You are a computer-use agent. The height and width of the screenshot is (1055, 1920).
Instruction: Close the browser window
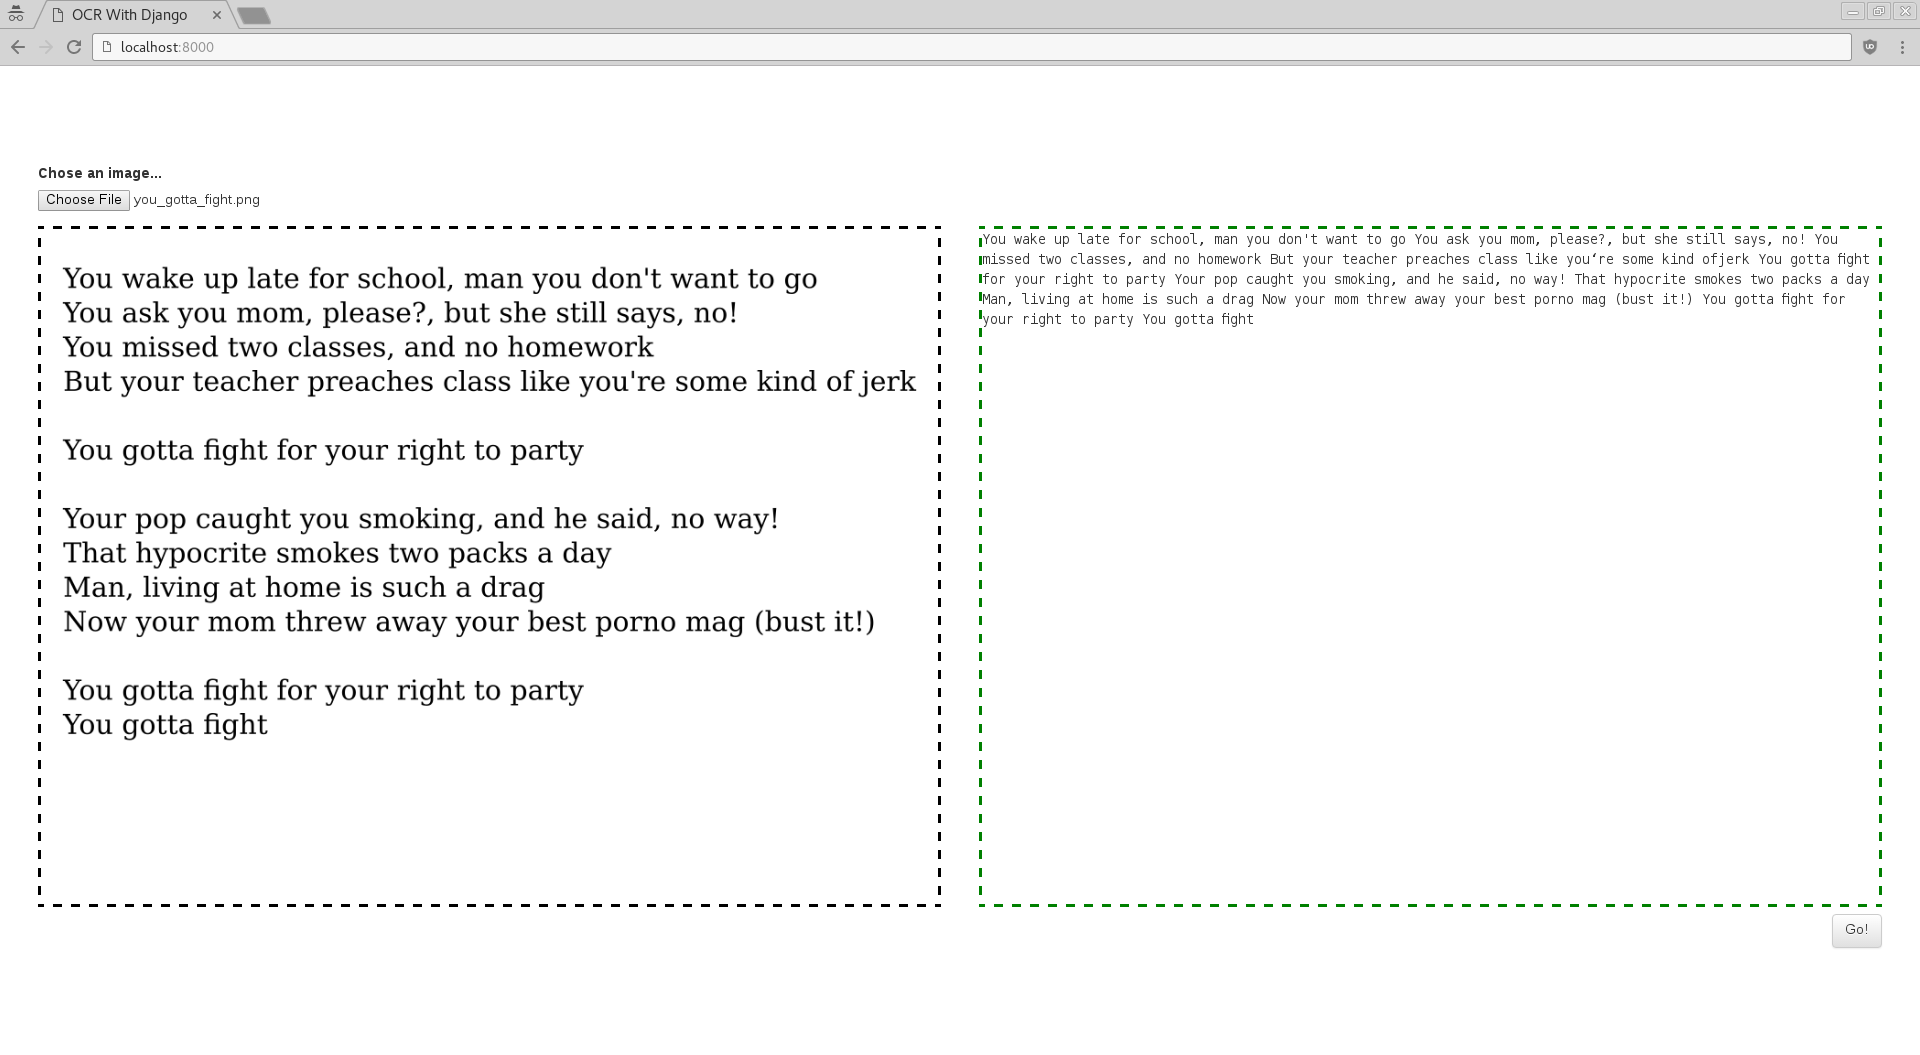[1903, 11]
